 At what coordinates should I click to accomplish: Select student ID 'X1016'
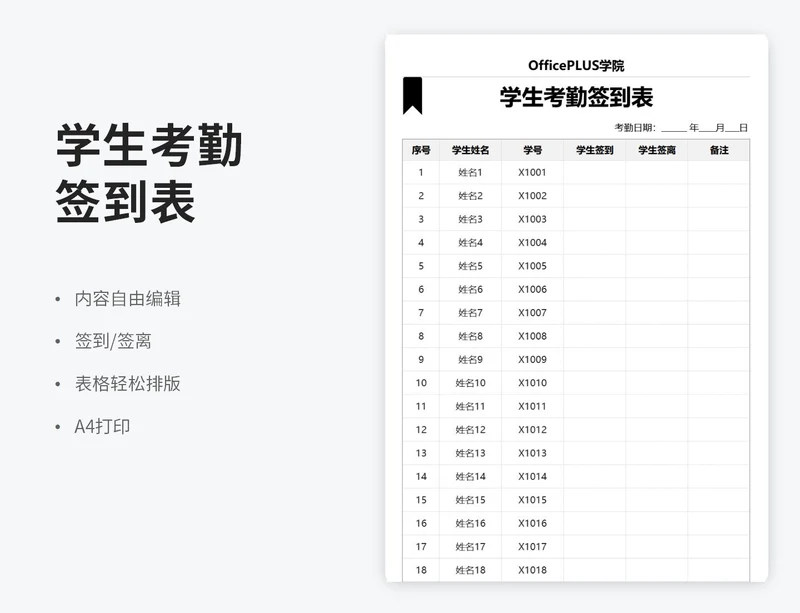click(532, 523)
